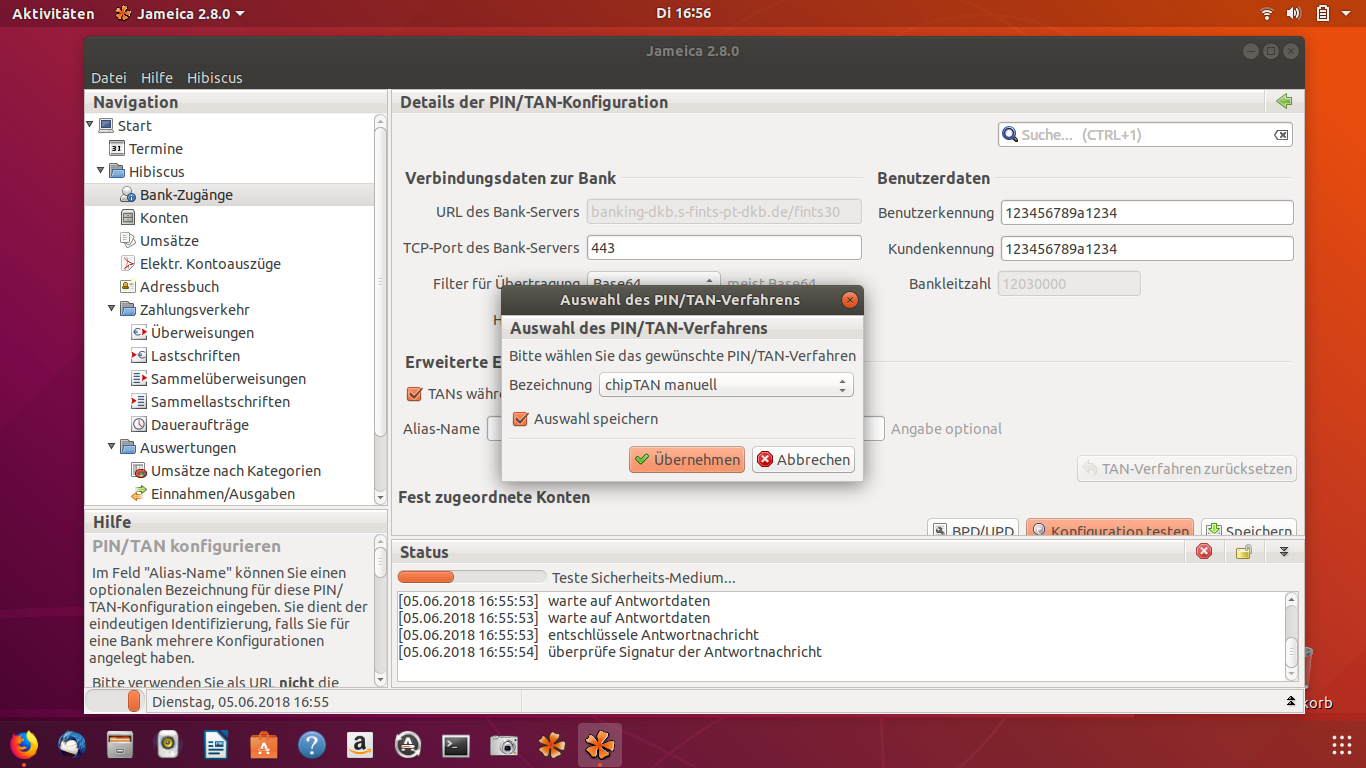Collapse the Start tree node
Screen dimensions: 1366x768
tap(89, 124)
